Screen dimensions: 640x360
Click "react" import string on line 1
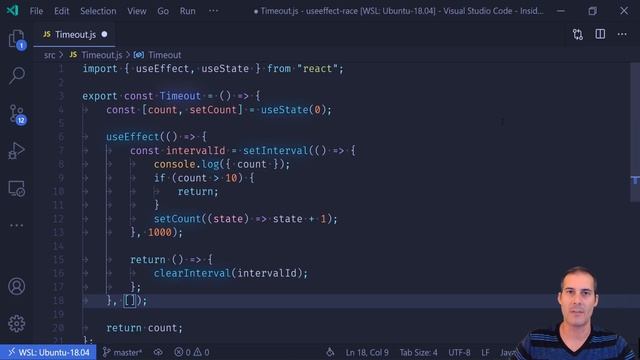pyautogui.click(x=318, y=69)
